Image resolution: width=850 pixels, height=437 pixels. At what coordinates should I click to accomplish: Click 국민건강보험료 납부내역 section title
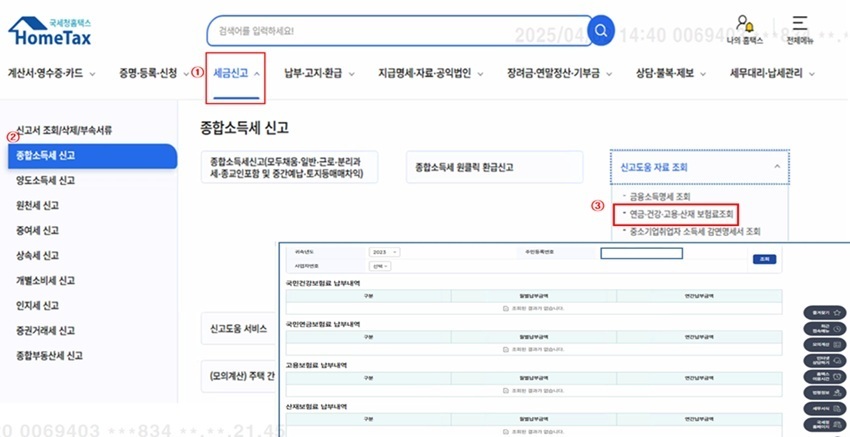tap(323, 283)
